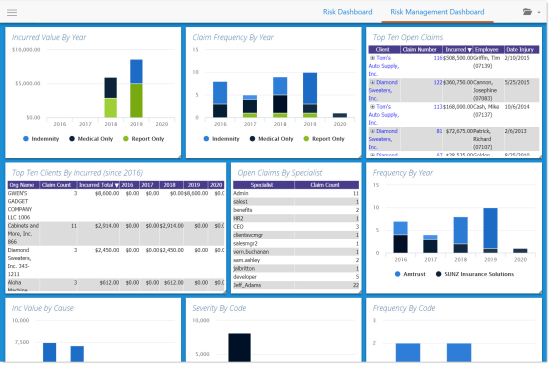Expand Tom's Auto Supply claim 116 row
This screenshot has height=365, width=550.
(x=373, y=58)
